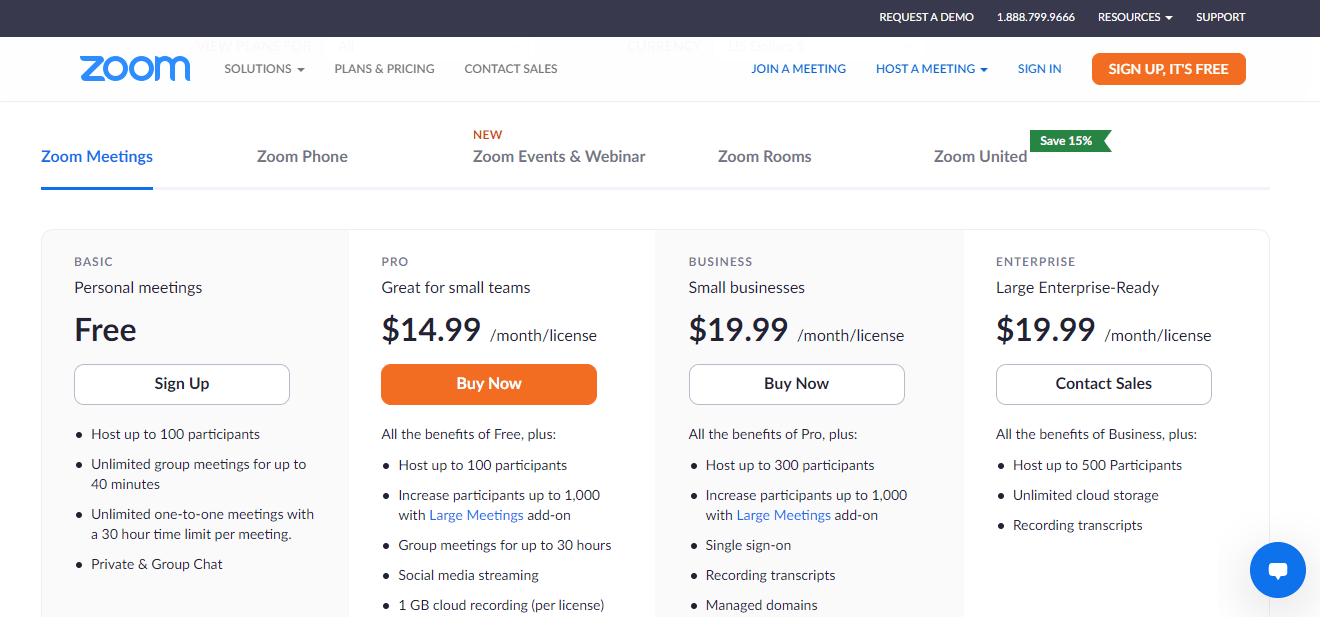Switch to the Zoom Phone tab

(302, 156)
